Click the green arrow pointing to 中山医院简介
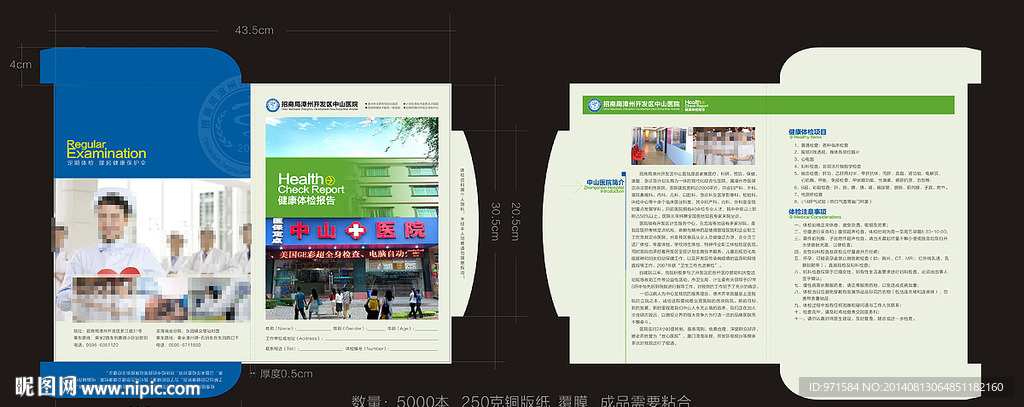The height and width of the screenshot is (407, 1024). pos(572,185)
